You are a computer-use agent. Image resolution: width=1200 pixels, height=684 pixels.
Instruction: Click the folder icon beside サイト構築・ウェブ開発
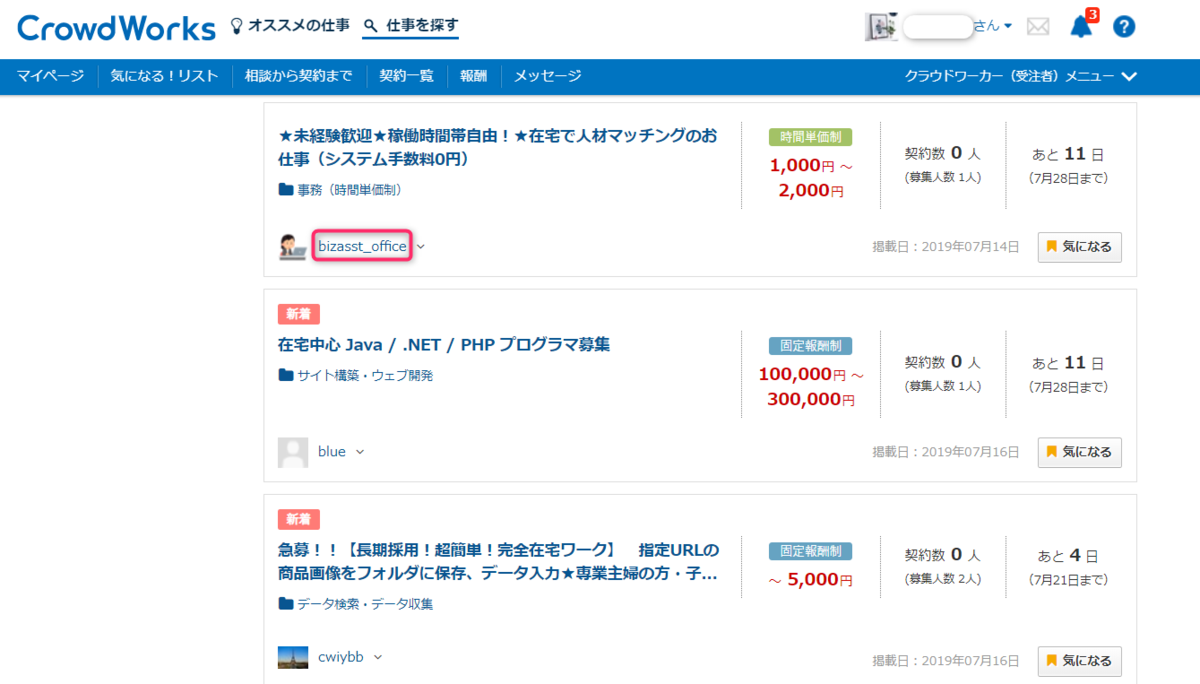coord(286,376)
